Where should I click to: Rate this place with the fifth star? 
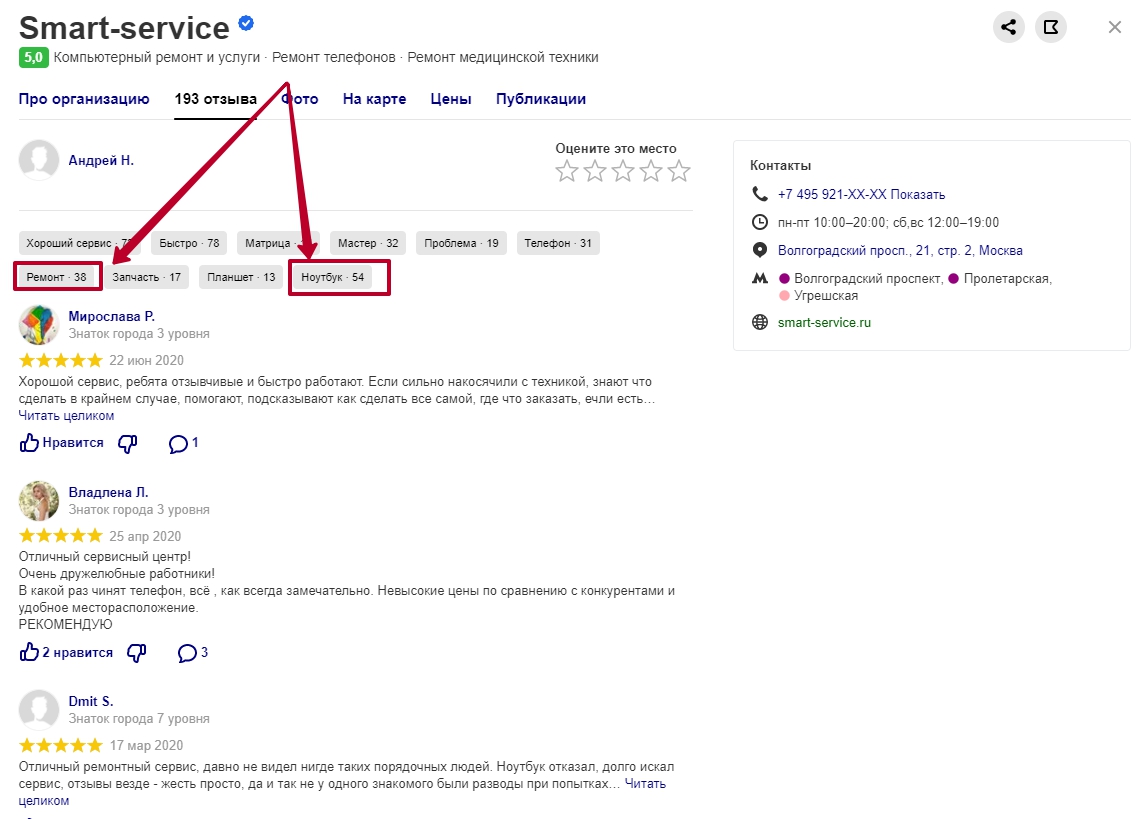point(679,172)
